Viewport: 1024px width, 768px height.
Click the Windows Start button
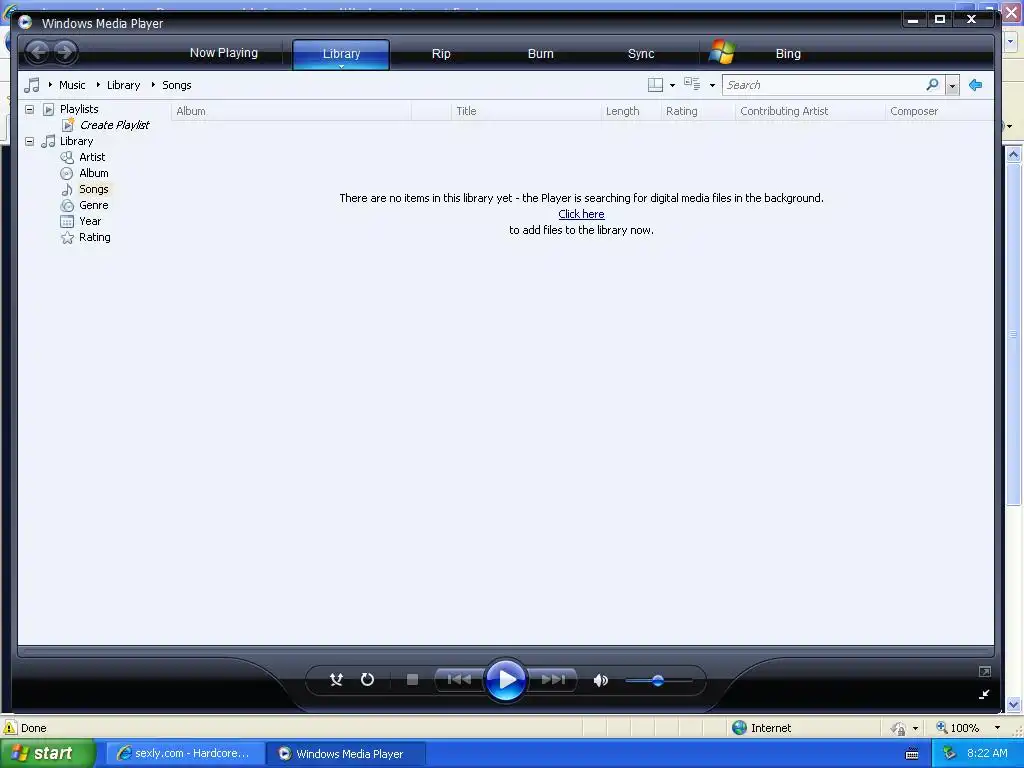coord(47,754)
